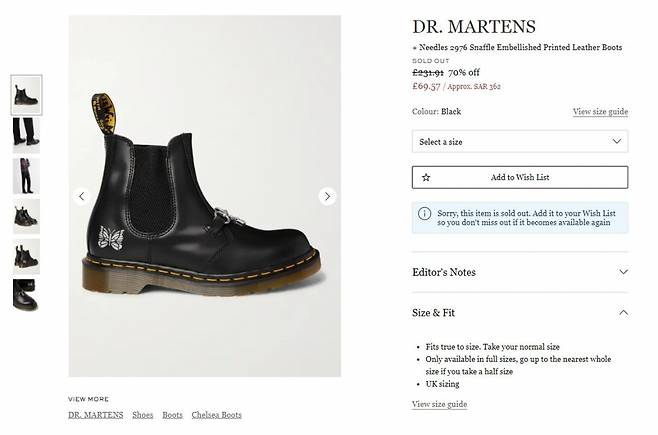Select the fourth thumbnail of boot pair

[x=26, y=216]
